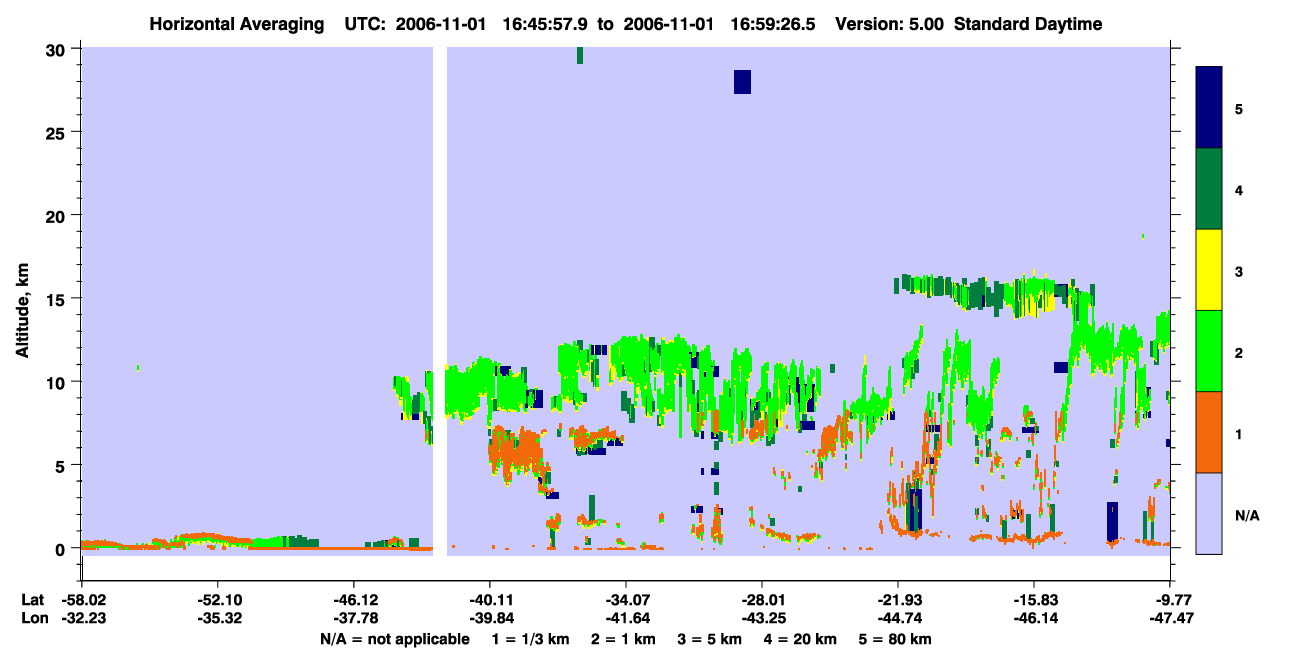This screenshot has height=667, width=1300.
Task: Click latitude value -21.93
Action: (x=899, y=600)
